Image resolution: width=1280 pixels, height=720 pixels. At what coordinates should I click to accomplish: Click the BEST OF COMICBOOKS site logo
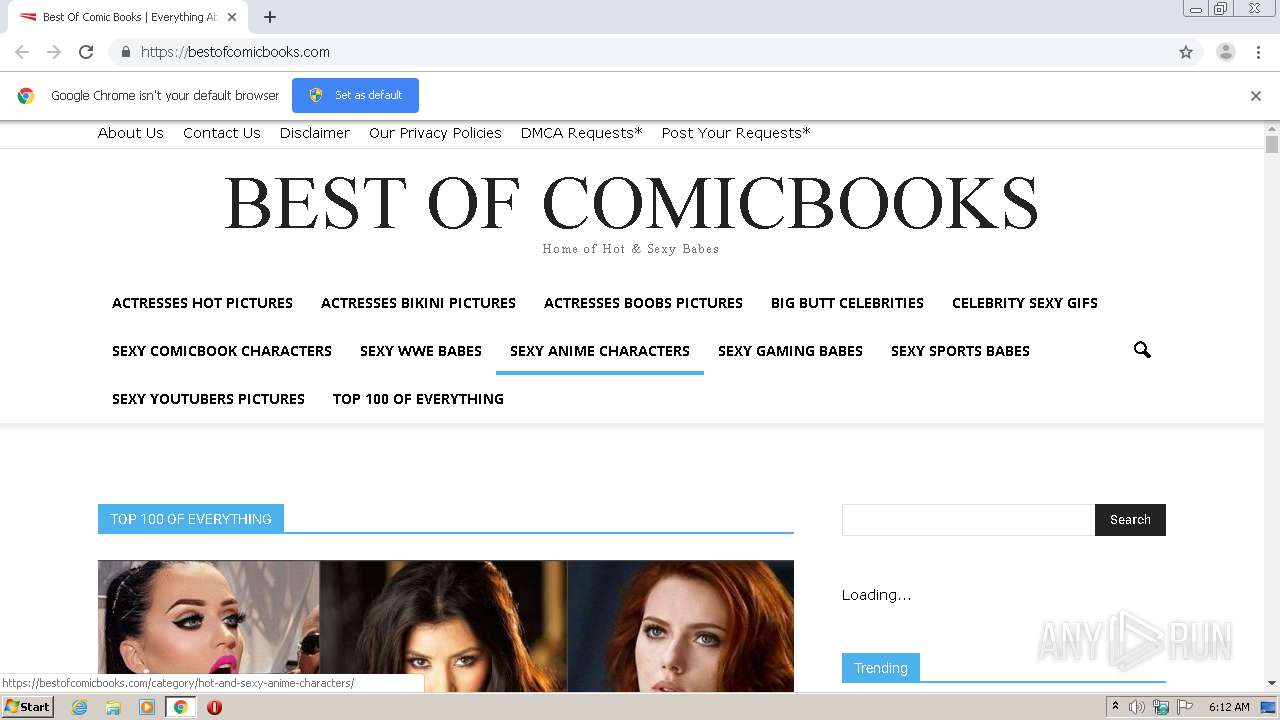631,203
